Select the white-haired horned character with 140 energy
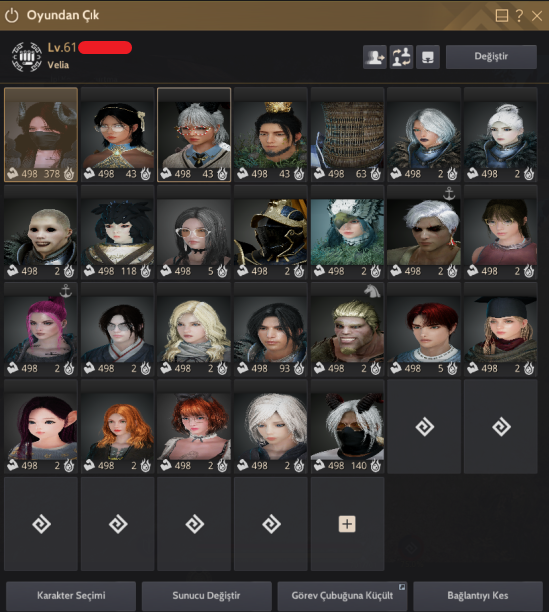Viewport: 549px width, 612px height. tap(347, 427)
